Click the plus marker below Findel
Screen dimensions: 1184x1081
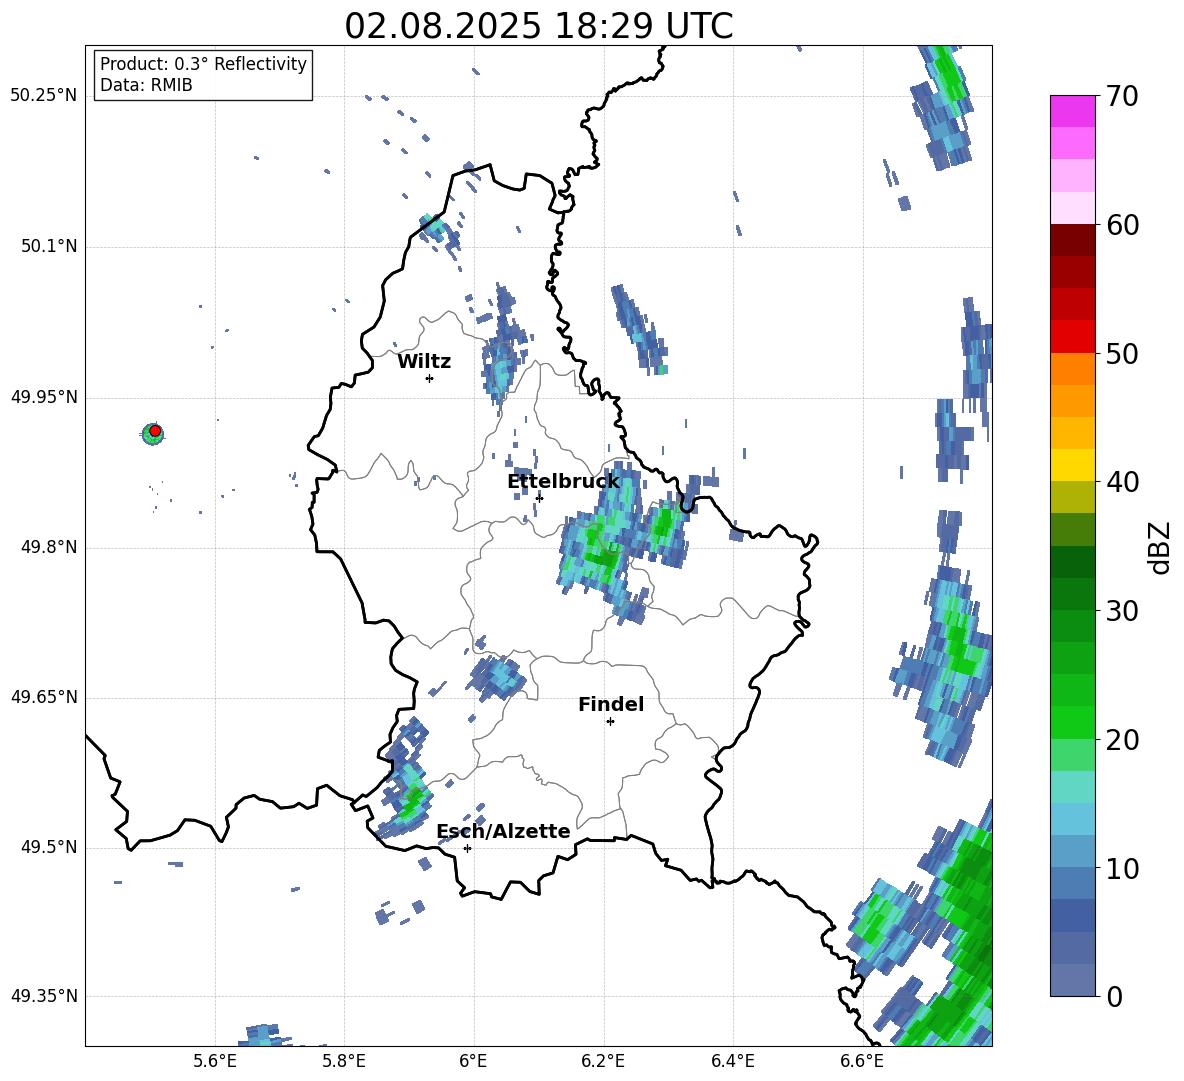click(610, 721)
